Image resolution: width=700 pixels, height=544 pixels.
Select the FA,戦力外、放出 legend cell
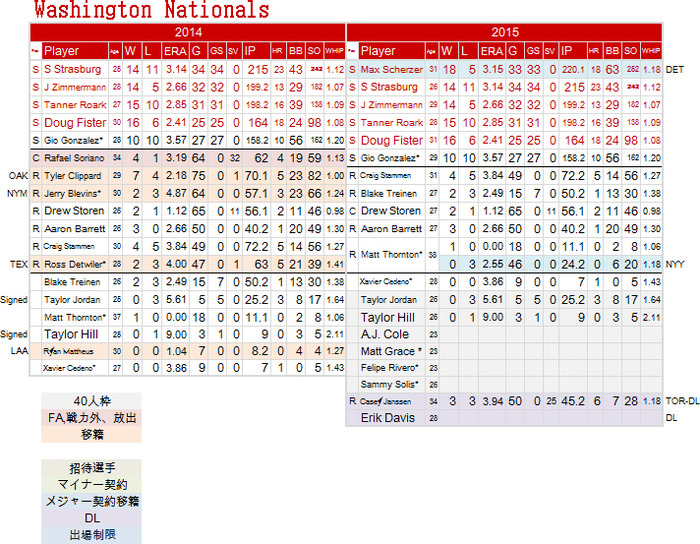tap(92, 418)
